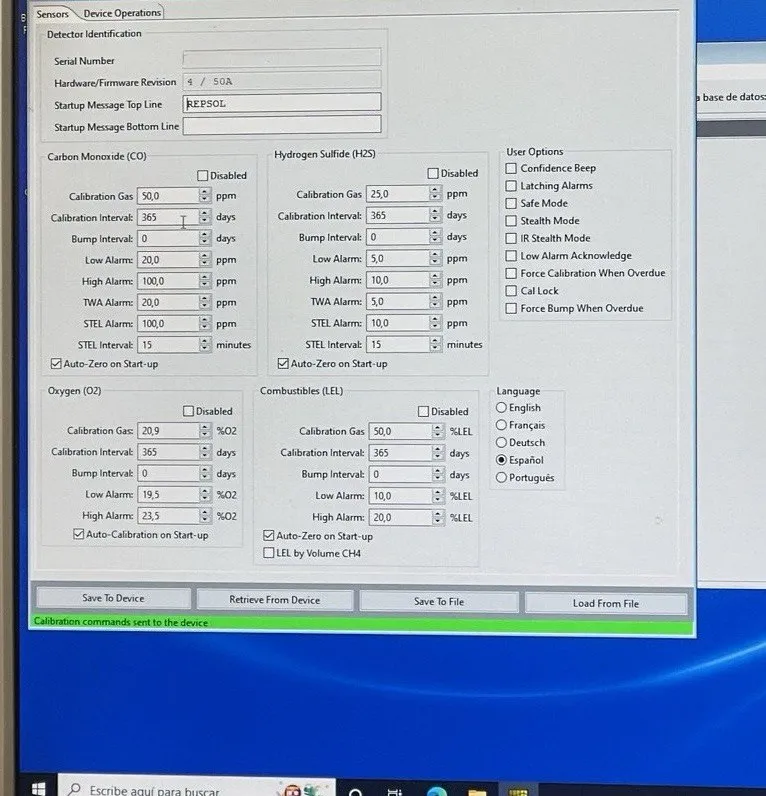Enable Force Calibration When Overdue

click(x=511, y=273)
